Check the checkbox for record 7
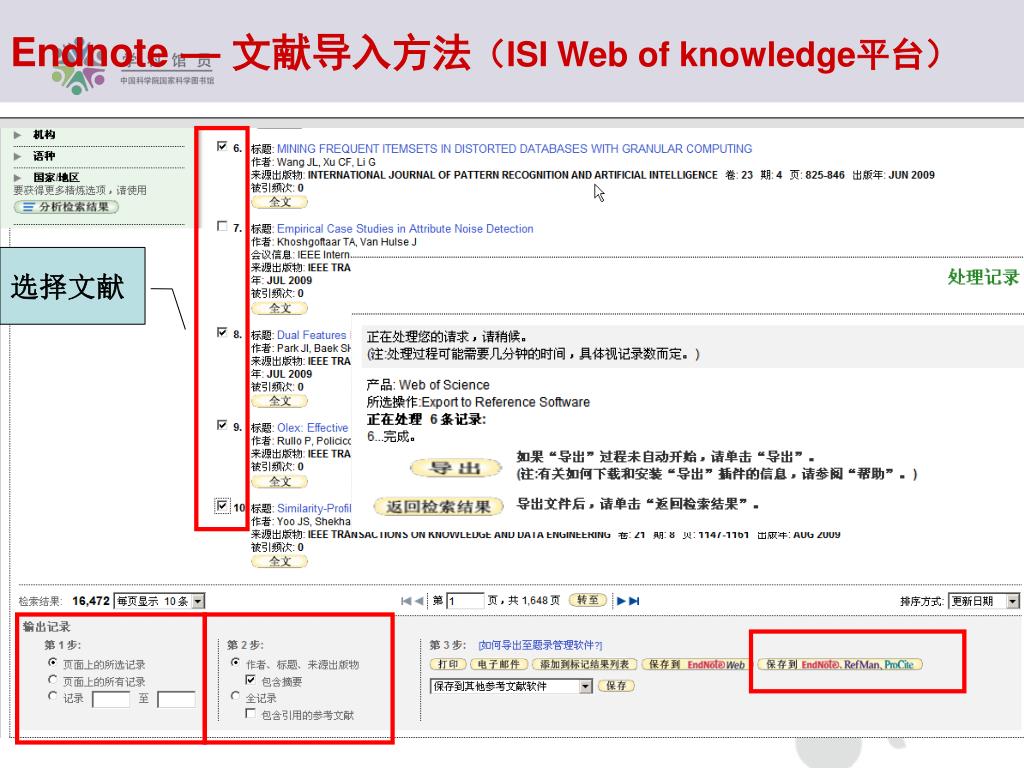1024x768 pixels. pyautogui.click(x=222, y=226)
